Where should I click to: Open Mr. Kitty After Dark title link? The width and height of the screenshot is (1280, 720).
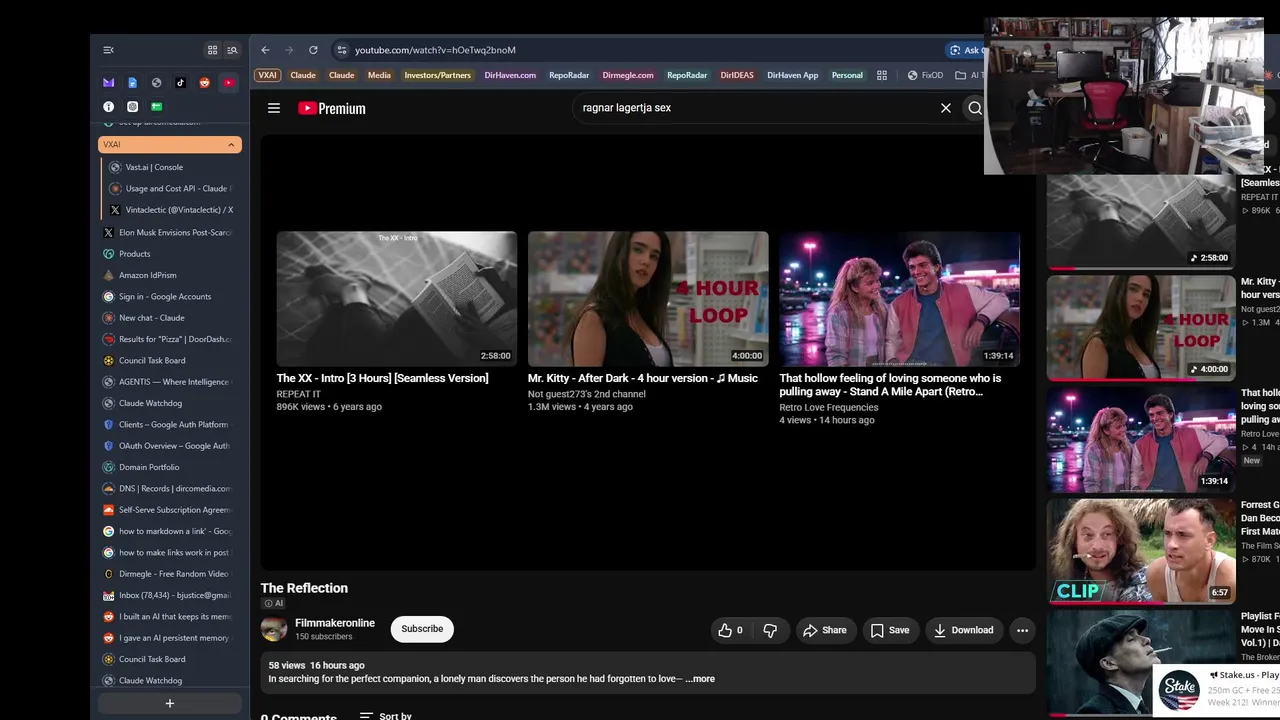(643, 378)
